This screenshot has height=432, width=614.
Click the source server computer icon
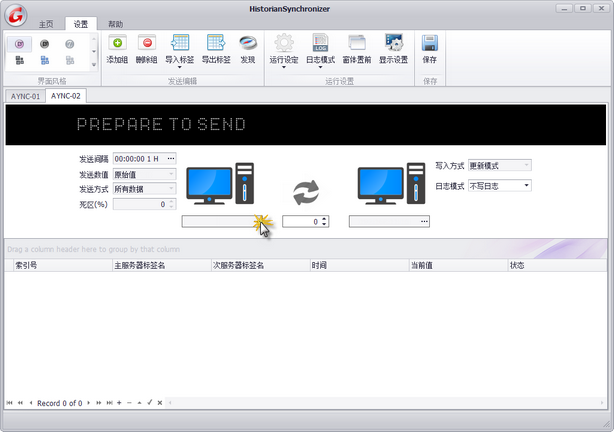click(x=220, y=184)
